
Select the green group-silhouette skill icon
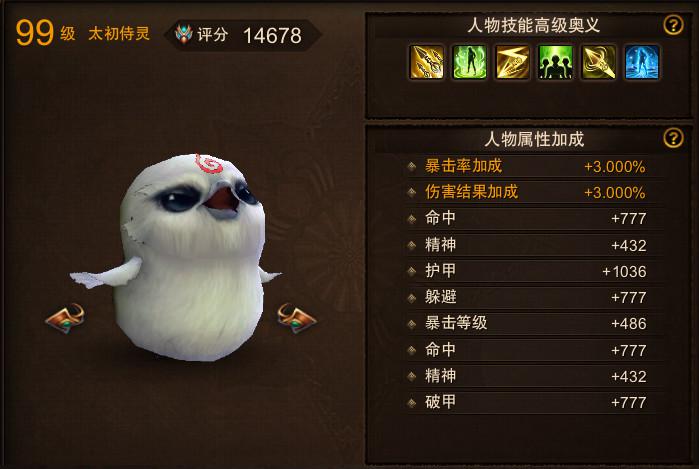click(x=555, y=62)
